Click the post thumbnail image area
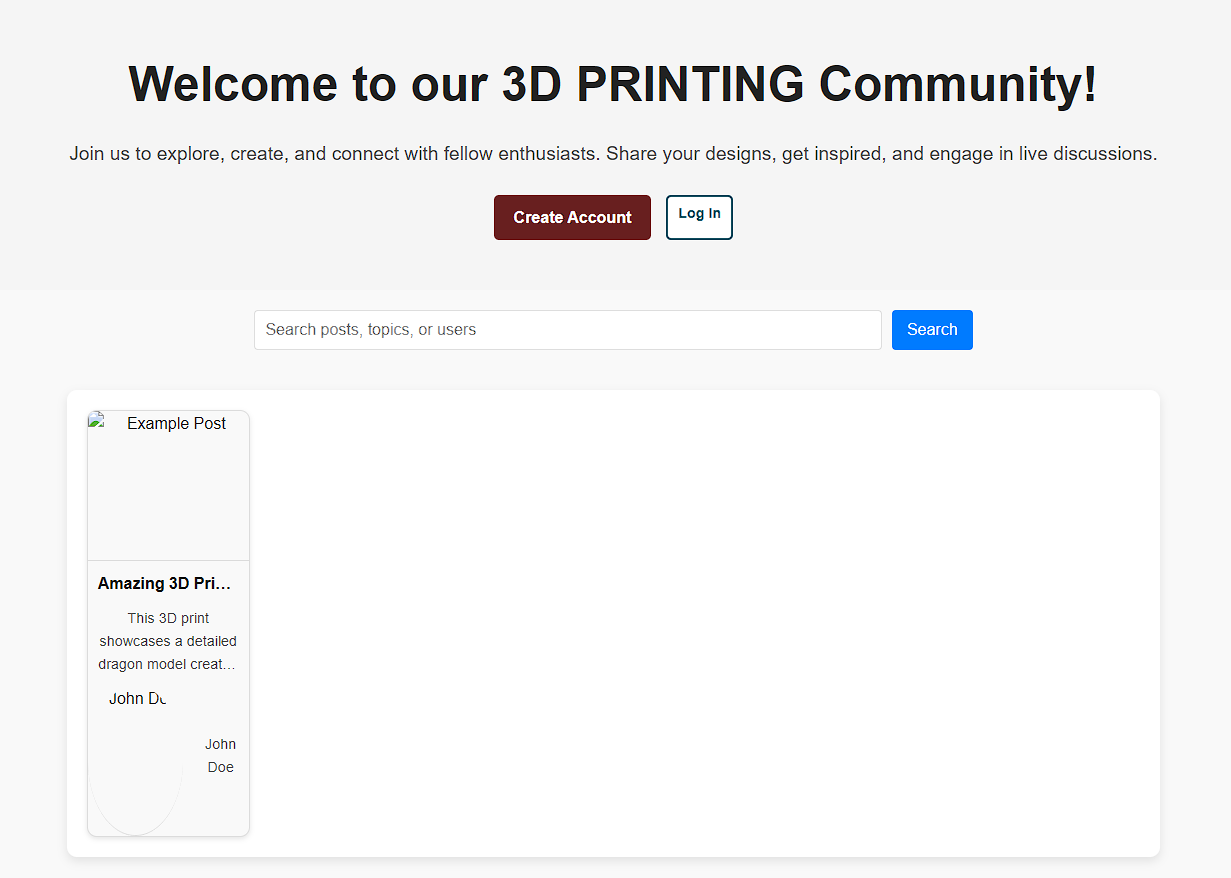Screen dimensions: 1231x878 (168, 484)
